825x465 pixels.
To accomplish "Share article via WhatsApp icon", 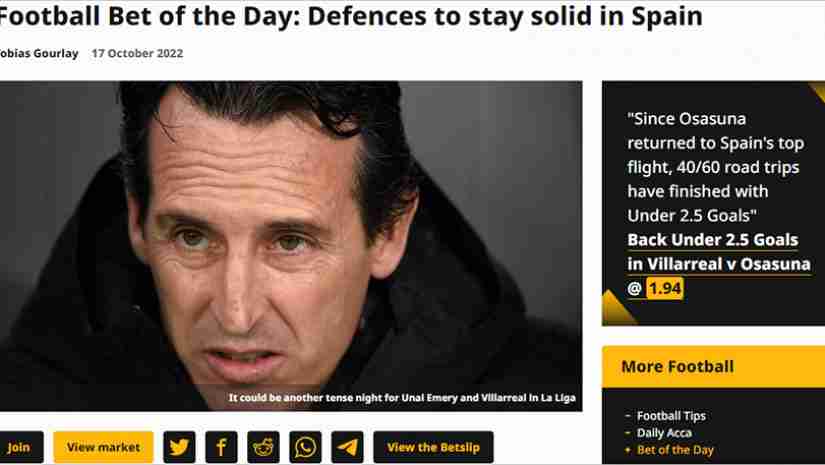I will pyautogui.click(x=305, y=447).
